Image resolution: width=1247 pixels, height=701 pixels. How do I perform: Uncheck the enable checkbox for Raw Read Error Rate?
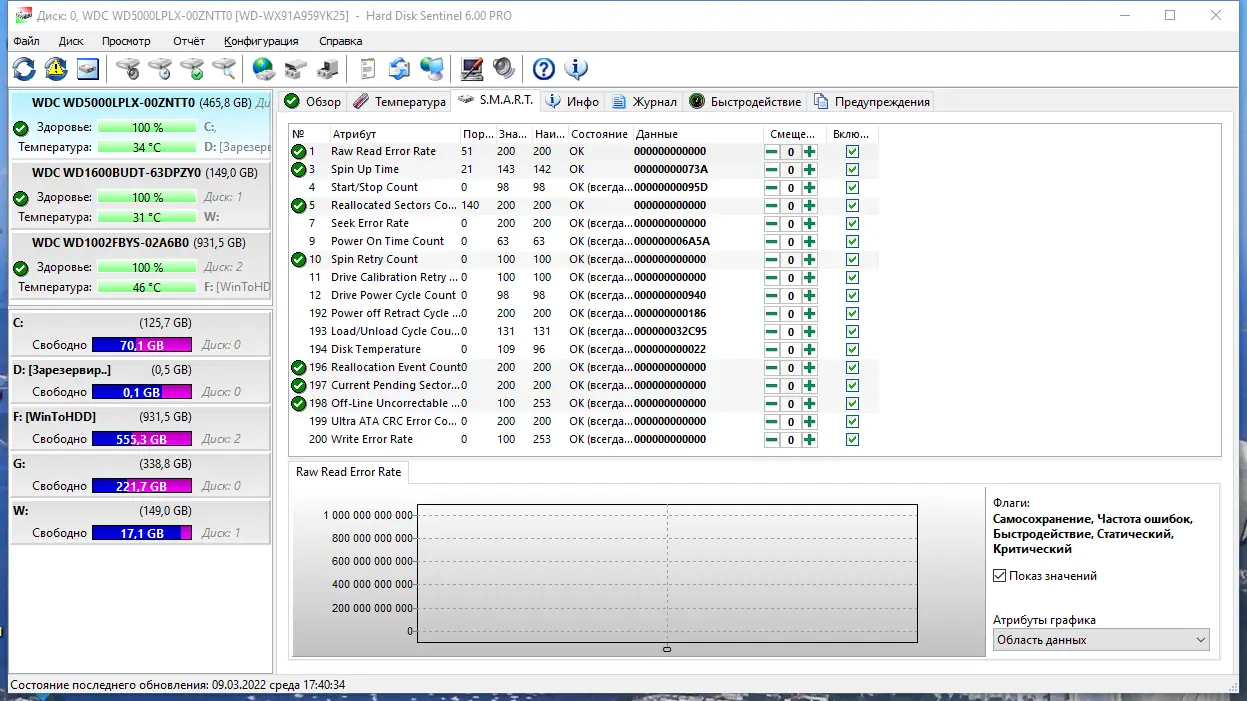tap(852, 152)
